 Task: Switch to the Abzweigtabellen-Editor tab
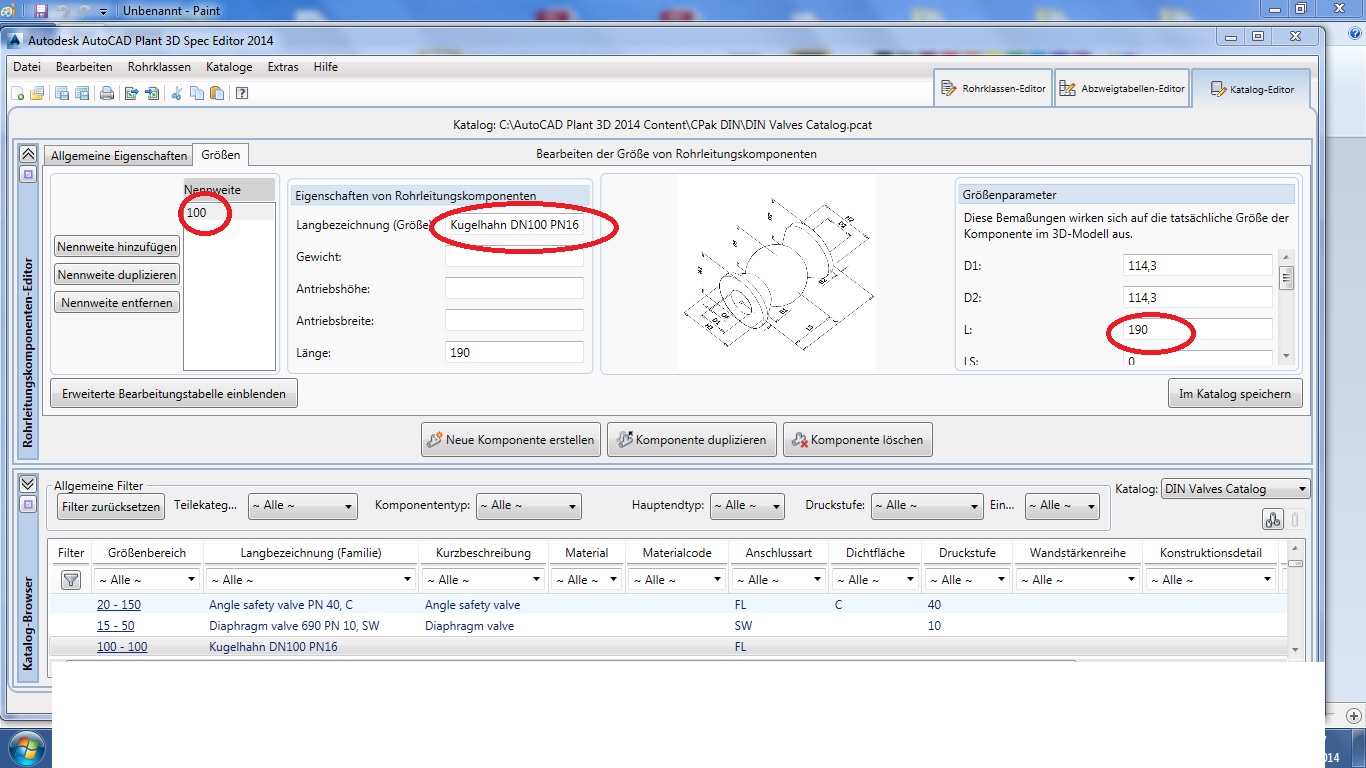tap(1122, 89)
